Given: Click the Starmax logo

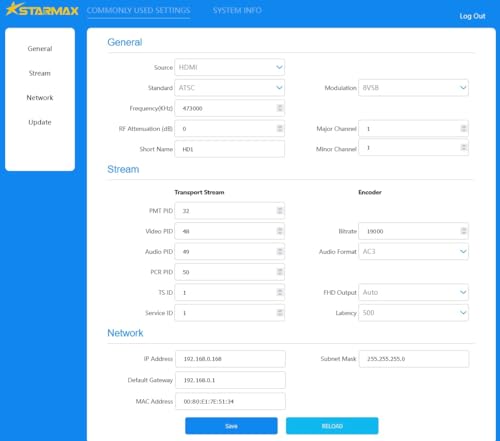Looking at the screenshot, I should (42, 10).
